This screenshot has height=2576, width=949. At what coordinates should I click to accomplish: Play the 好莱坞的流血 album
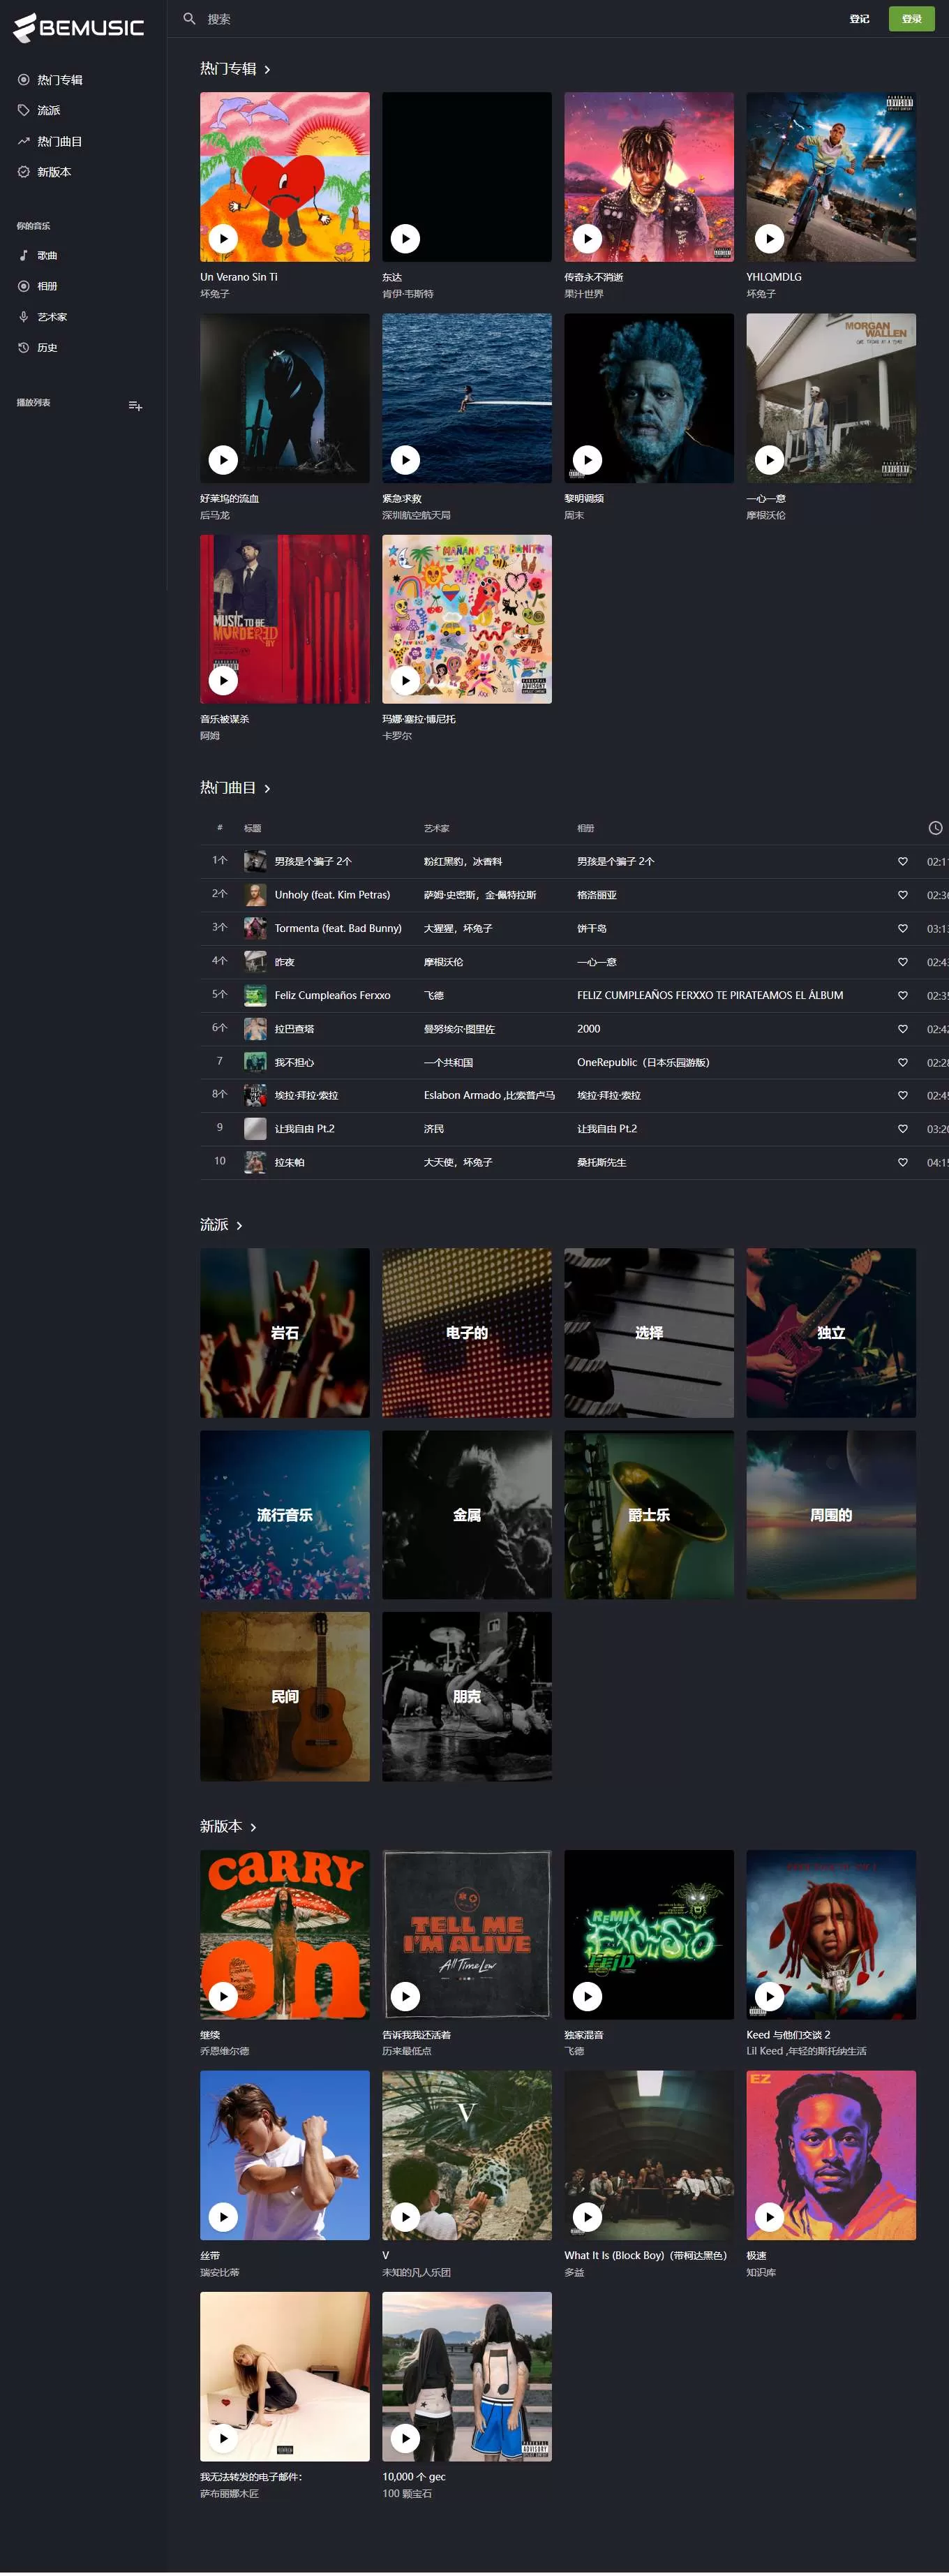tap(223, 459)
